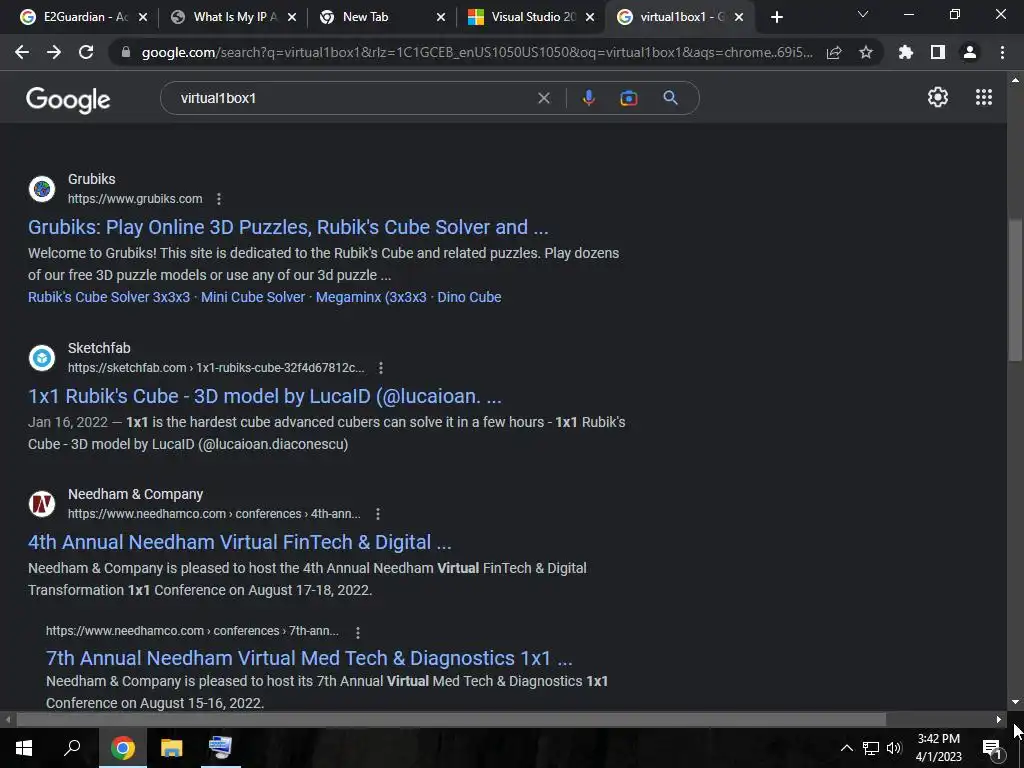
Task: Open more options for Needham 4th Annual result
Action: point(377,514)
